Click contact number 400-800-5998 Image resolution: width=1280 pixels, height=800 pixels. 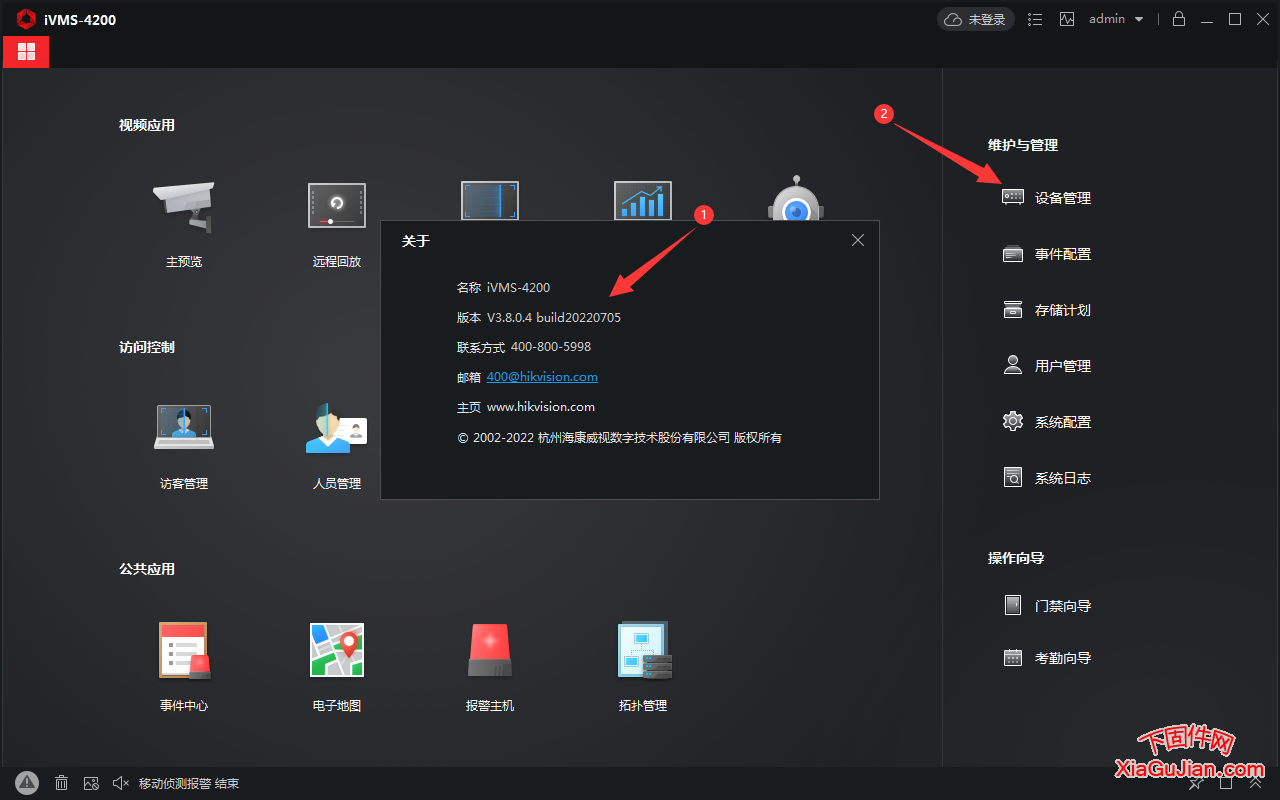click(551, 347)
